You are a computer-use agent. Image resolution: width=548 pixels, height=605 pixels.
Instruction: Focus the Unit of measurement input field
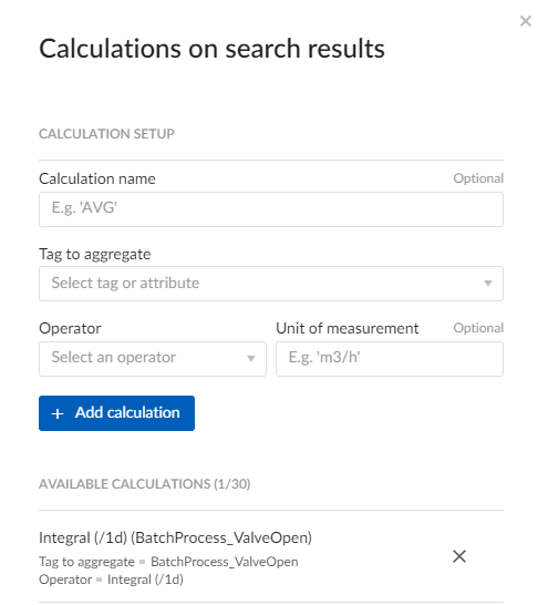[389, 359]
